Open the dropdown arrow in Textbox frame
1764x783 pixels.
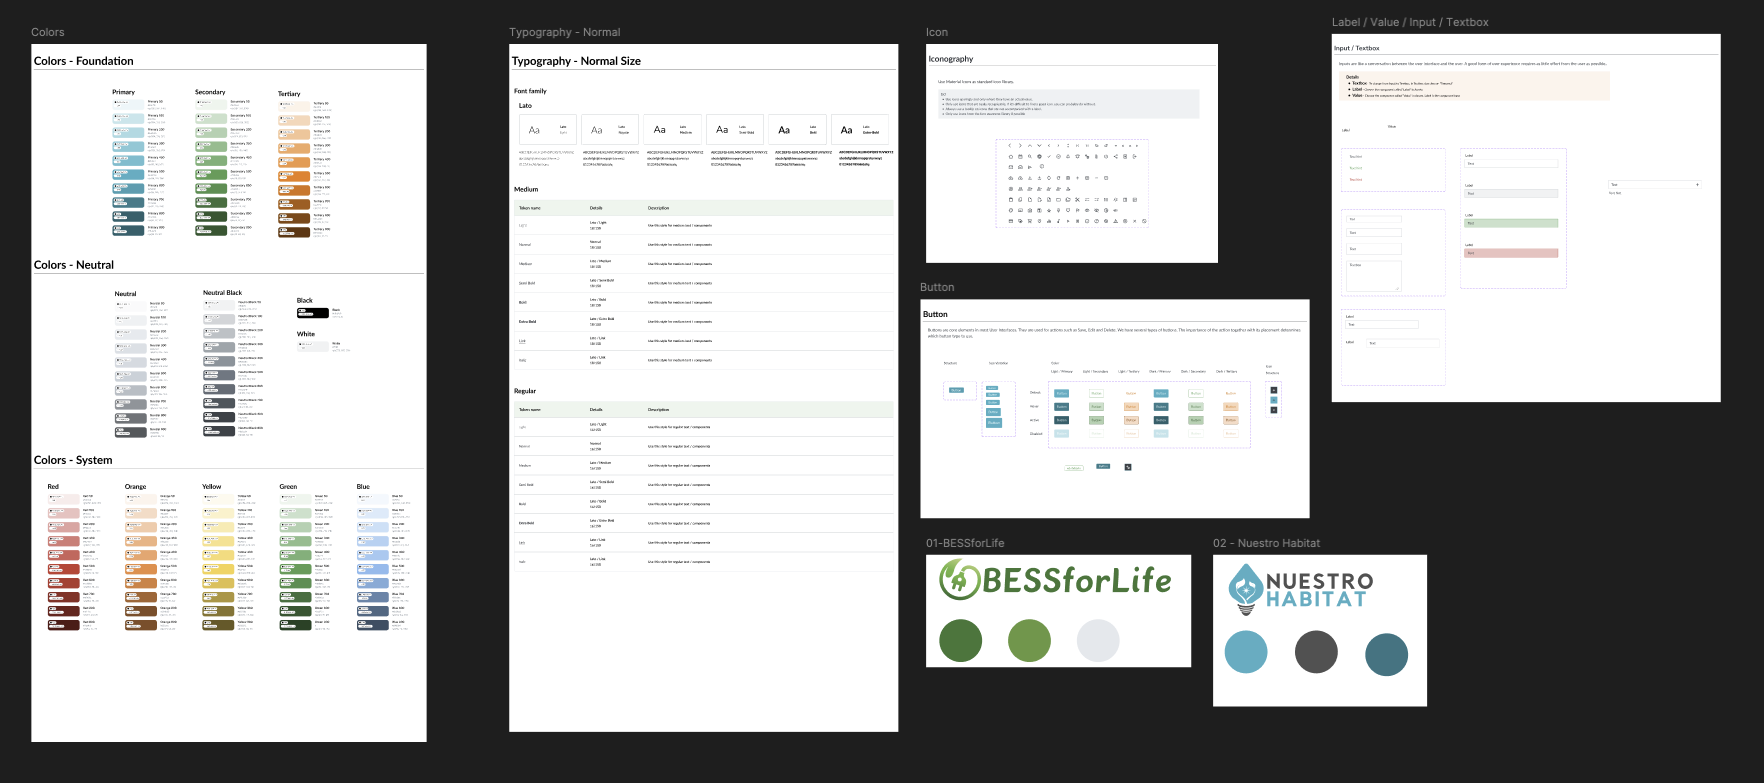coord(1697,185)
